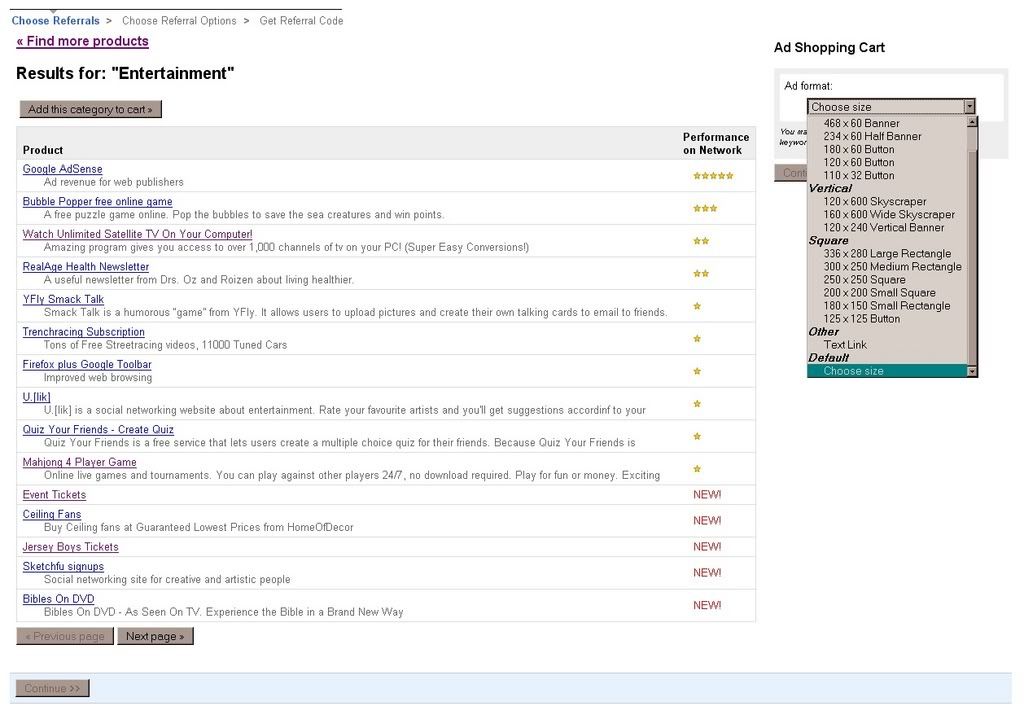Viewport: 1024px width, 715px height.
Task: Go to Choose Referral Options step
Action: [x=179, y=20]
